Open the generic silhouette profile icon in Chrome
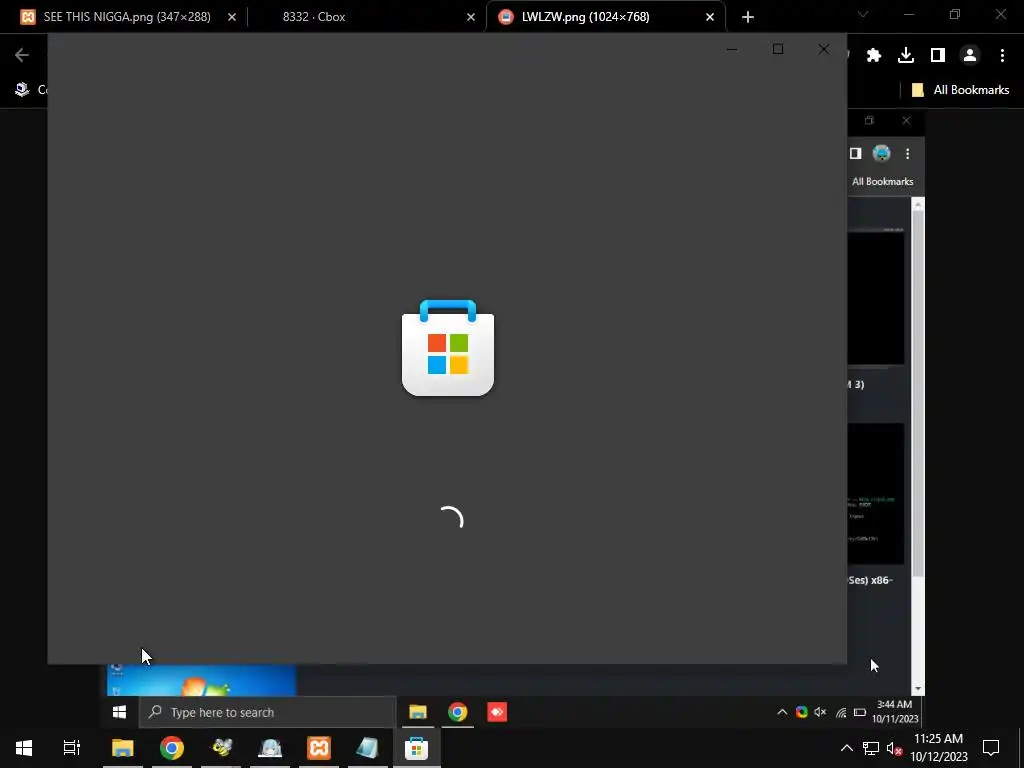The height and width of the screenshot is (768, 1024). [x=970, y=56]
